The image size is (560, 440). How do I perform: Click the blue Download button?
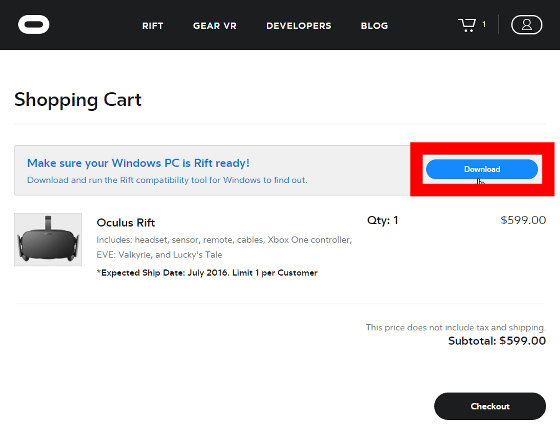[482, 169]
